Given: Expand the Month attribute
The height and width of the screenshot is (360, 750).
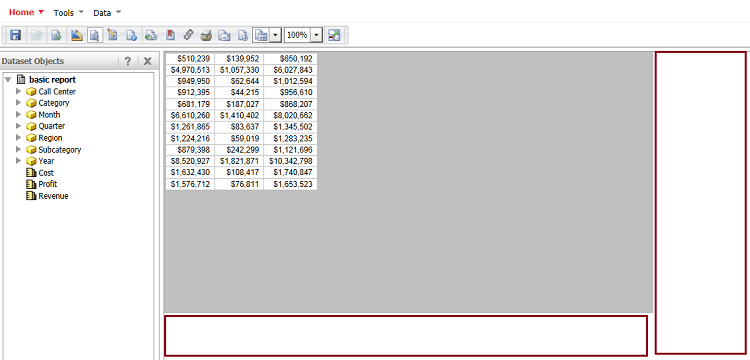Looking at the screenshot, I should [x=19, y=114].
